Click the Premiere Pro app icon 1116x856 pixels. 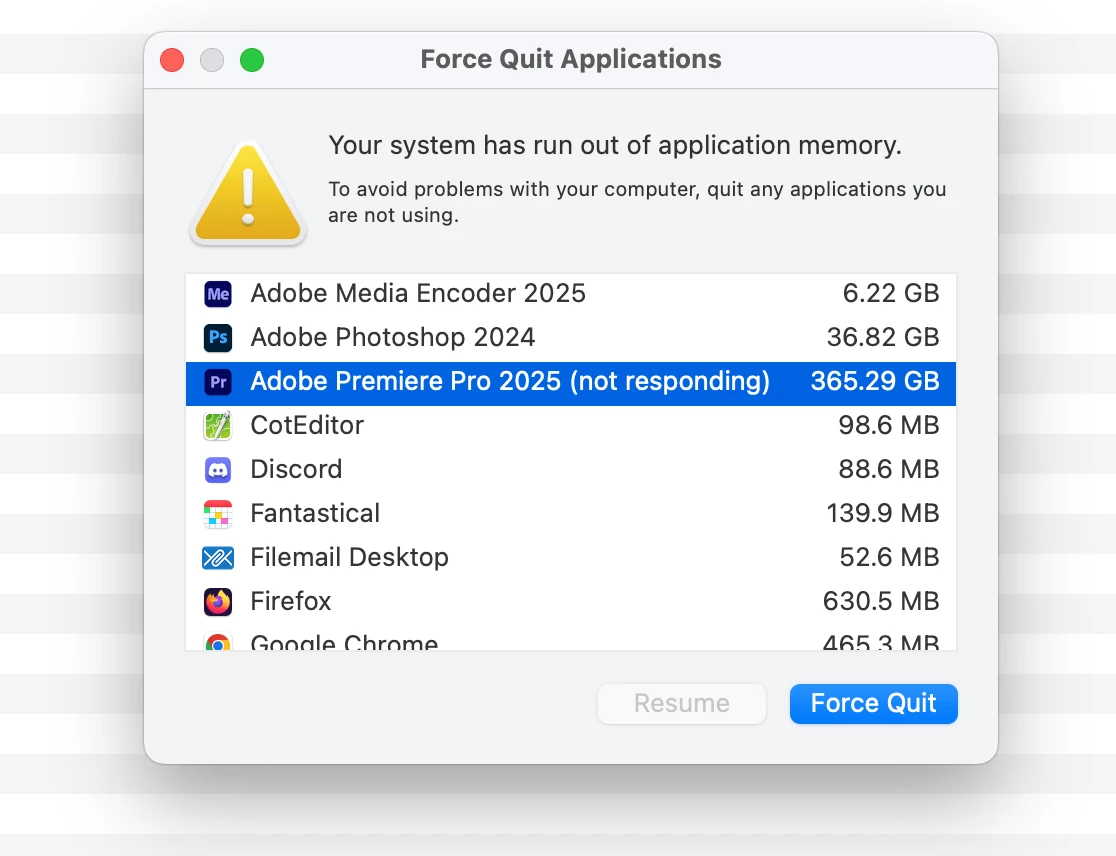[x=218, y=382]
